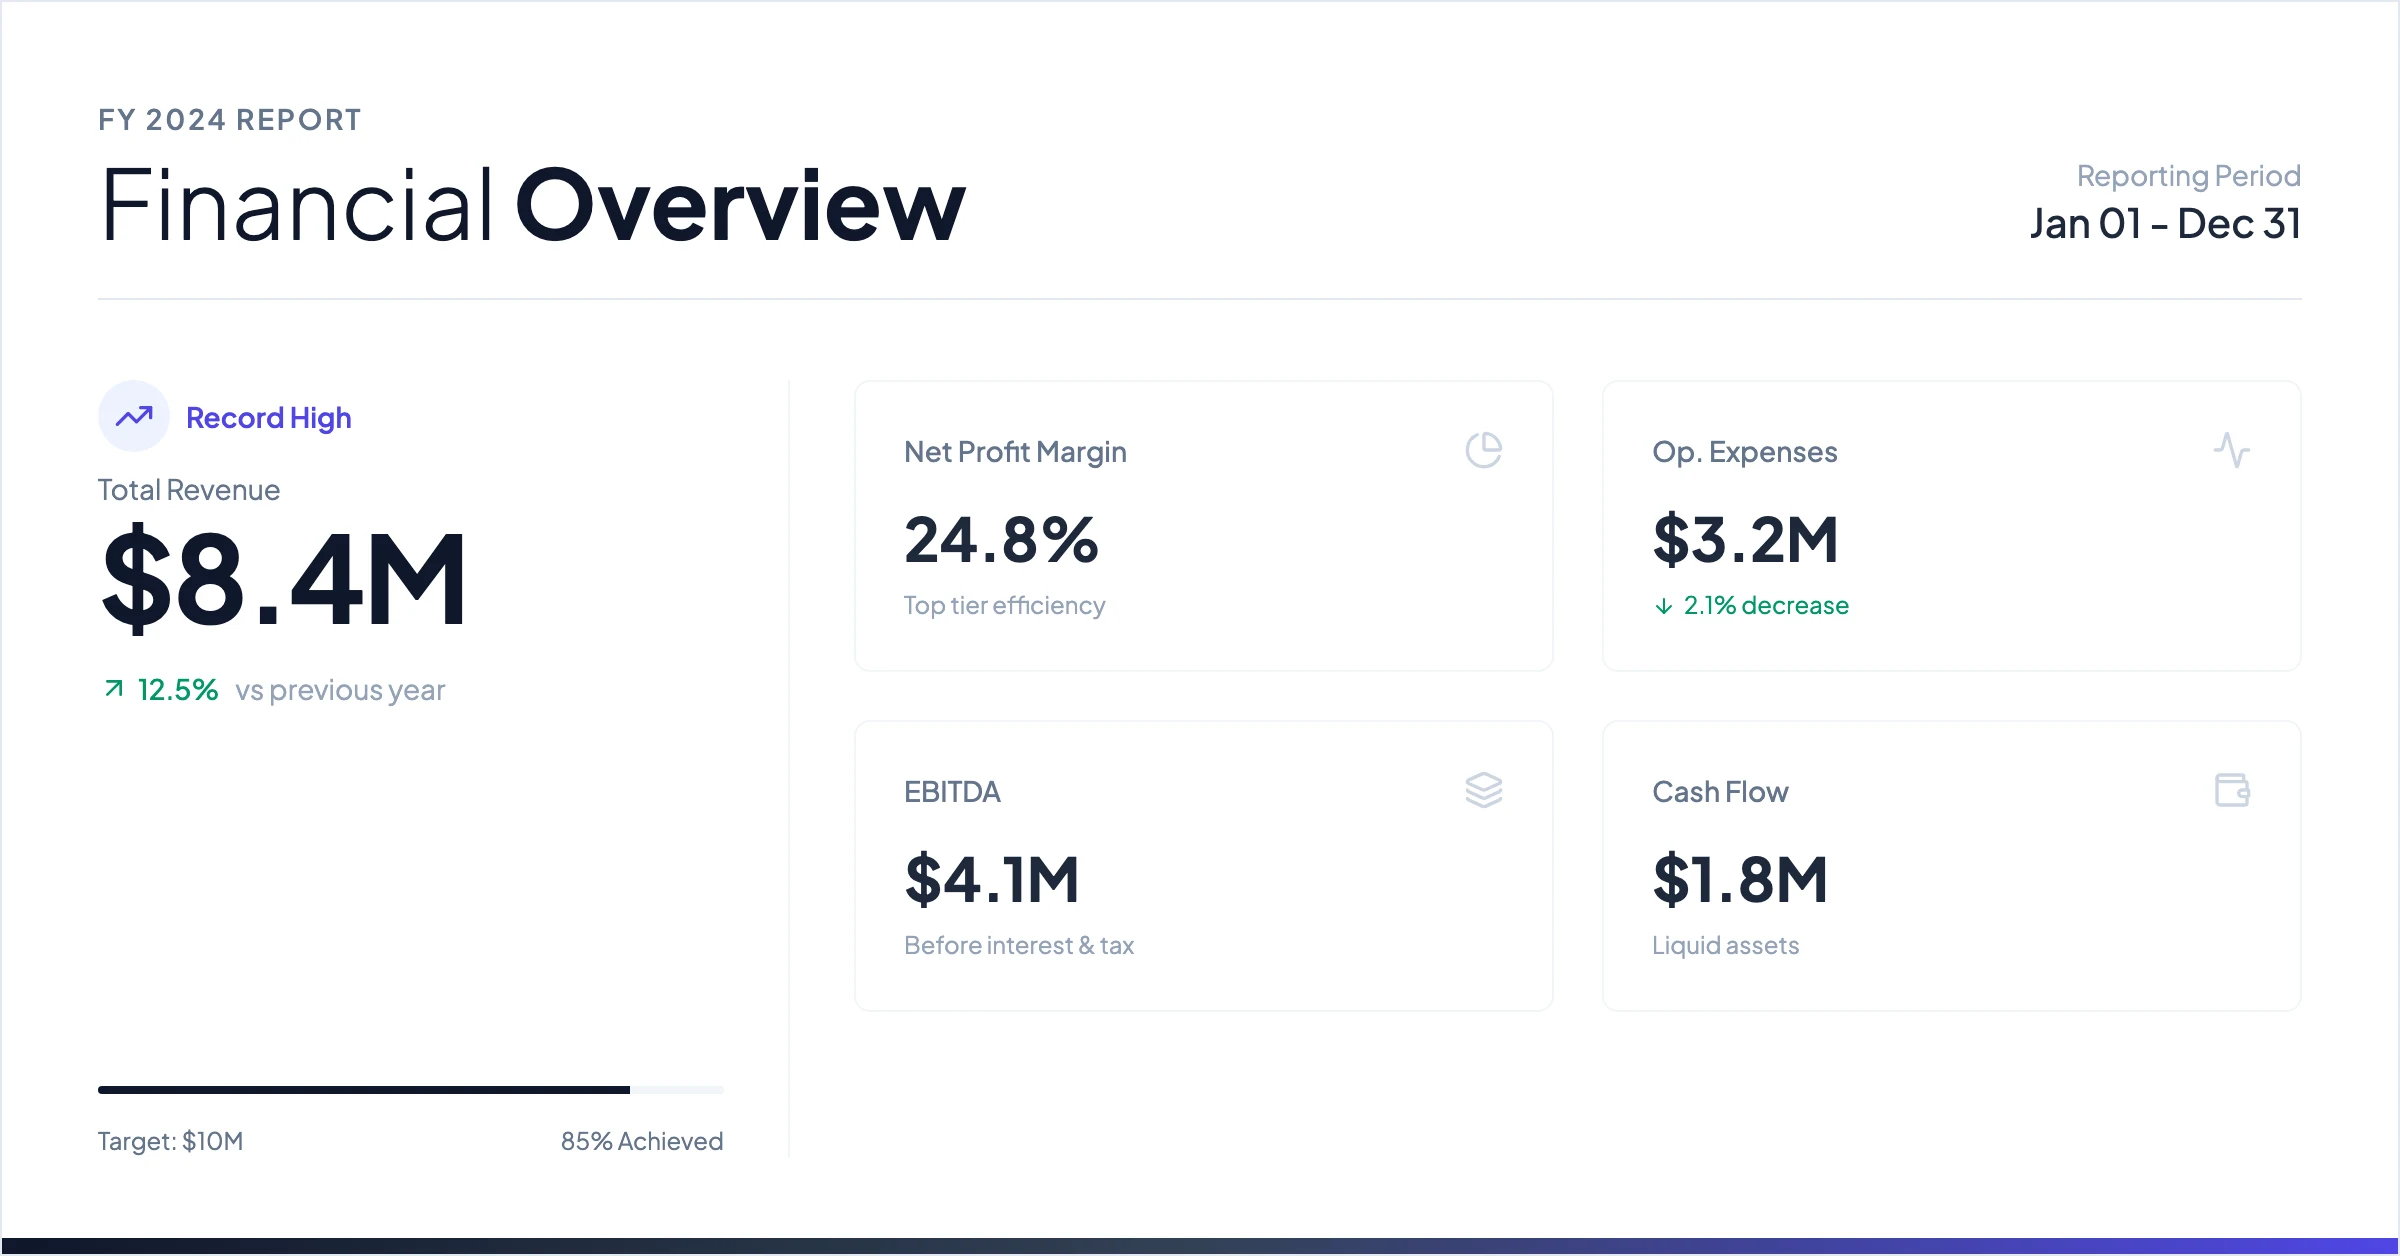Screen dimensions: 2400x1256
Task: Click the trending-up Record High icon
Action: coord(134,416)
